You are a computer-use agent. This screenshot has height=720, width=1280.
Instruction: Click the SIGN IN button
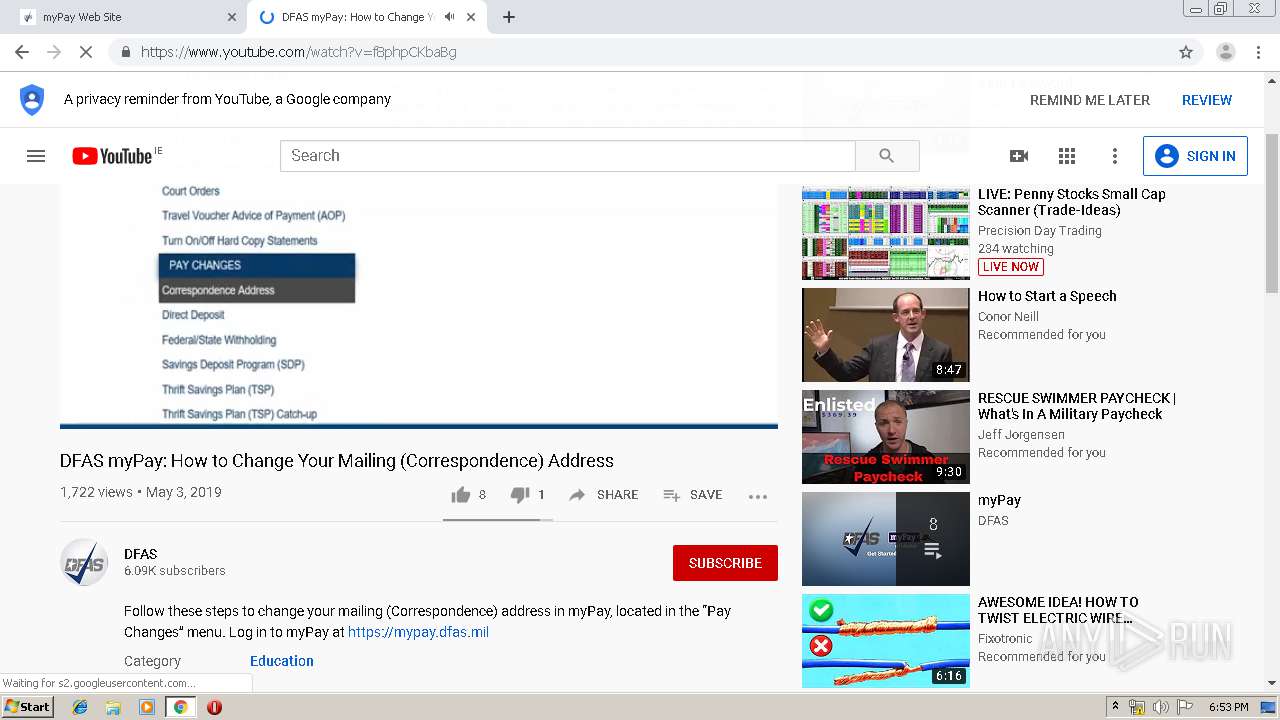1195,156
